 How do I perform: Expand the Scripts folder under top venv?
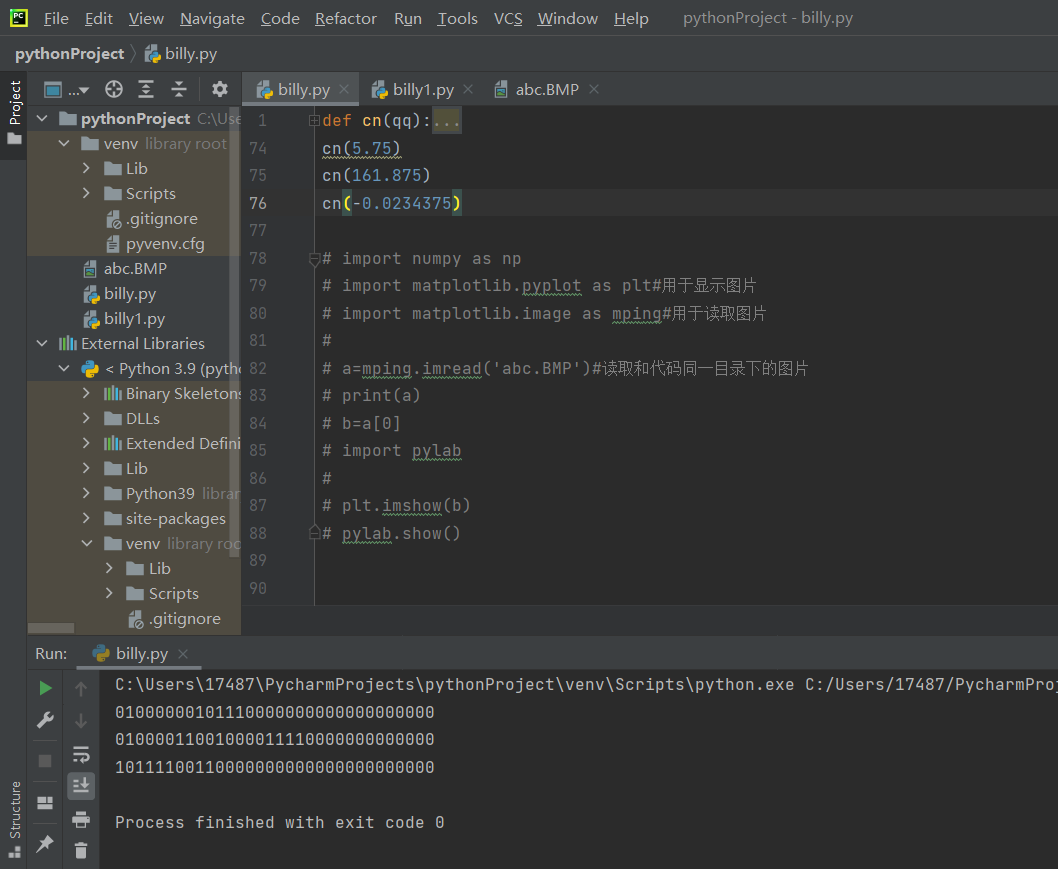pos(86,194)
